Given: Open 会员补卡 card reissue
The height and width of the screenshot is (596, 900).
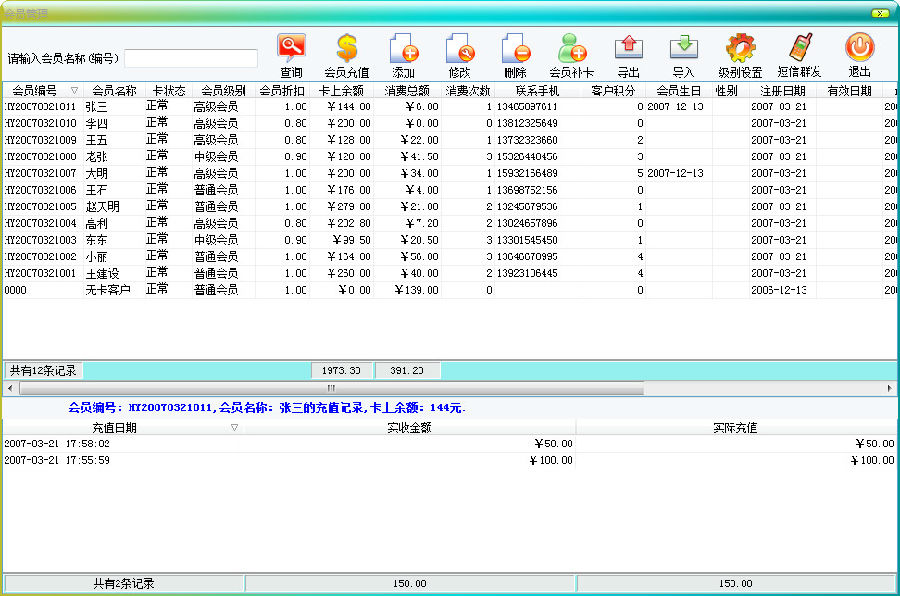Looking at the screenshot, I should click(571, 56).
